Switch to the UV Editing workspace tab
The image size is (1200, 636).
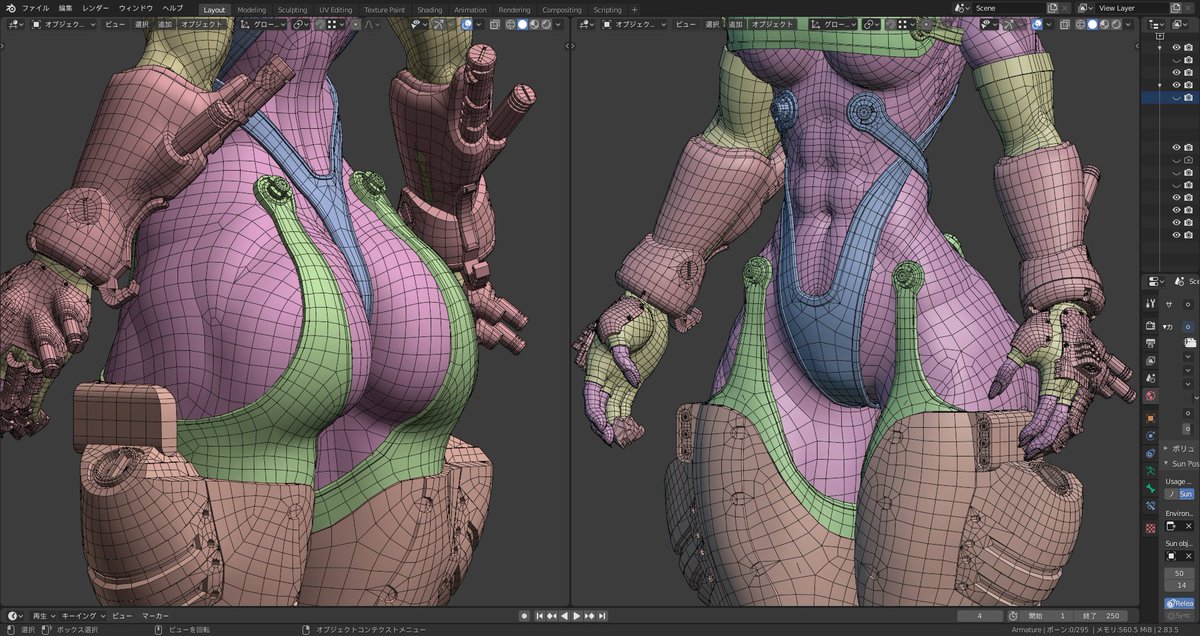point(335,9)
